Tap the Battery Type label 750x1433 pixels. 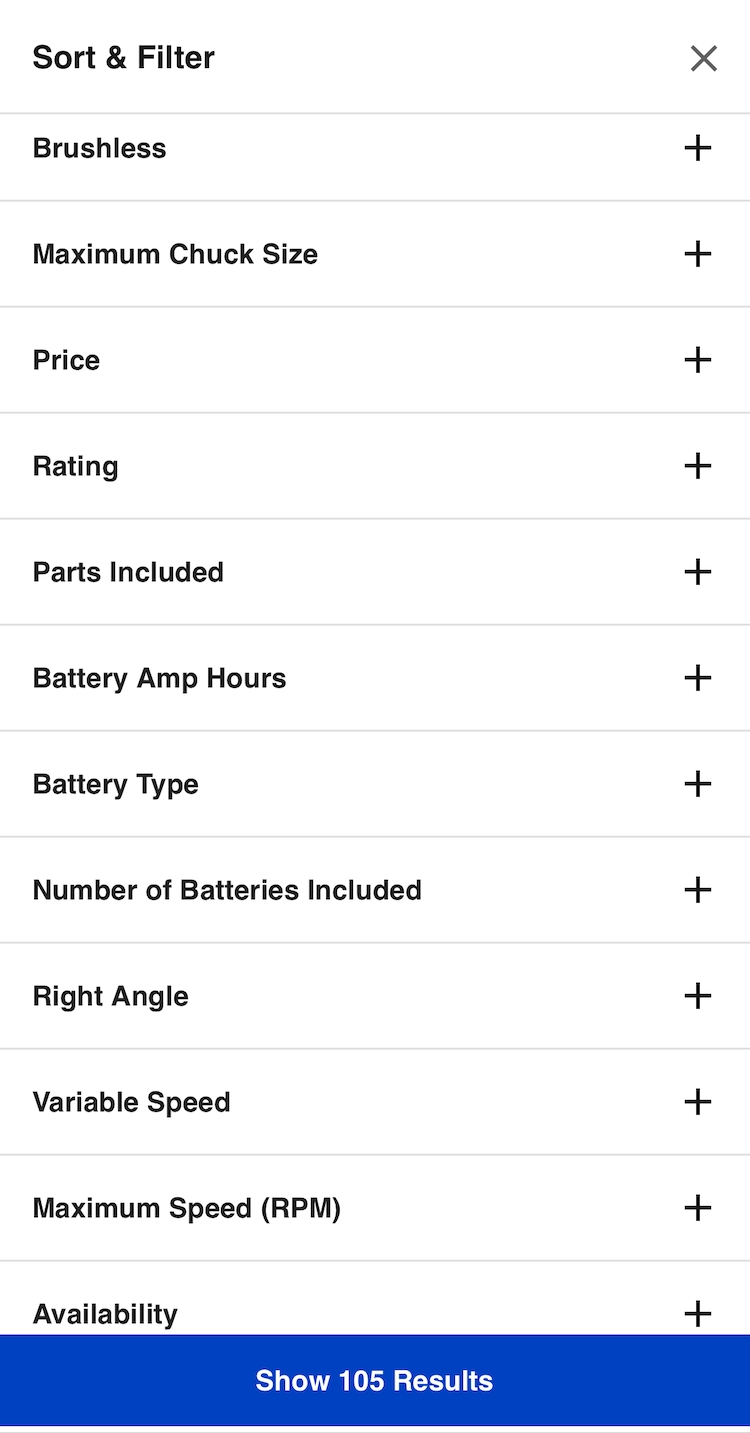pyautogui.click(x=115, y=784)
